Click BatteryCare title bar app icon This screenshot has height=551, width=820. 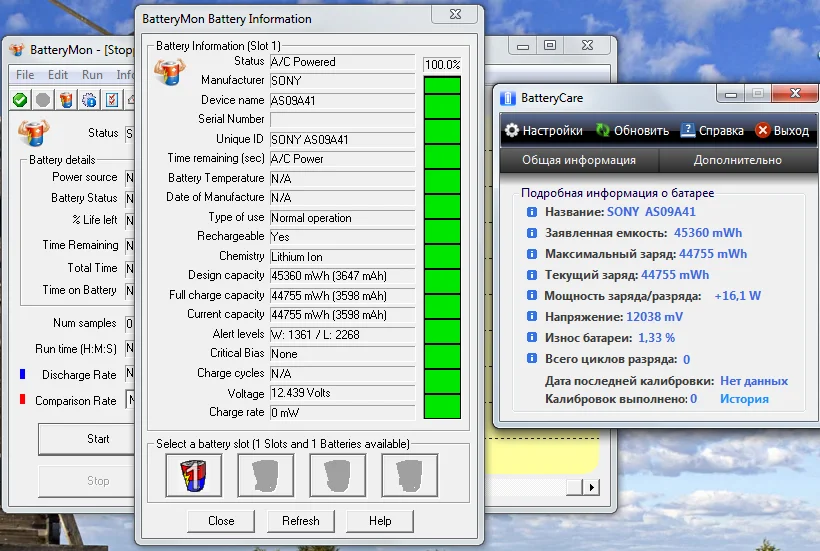pyautogui.click(x=507, y=98)
